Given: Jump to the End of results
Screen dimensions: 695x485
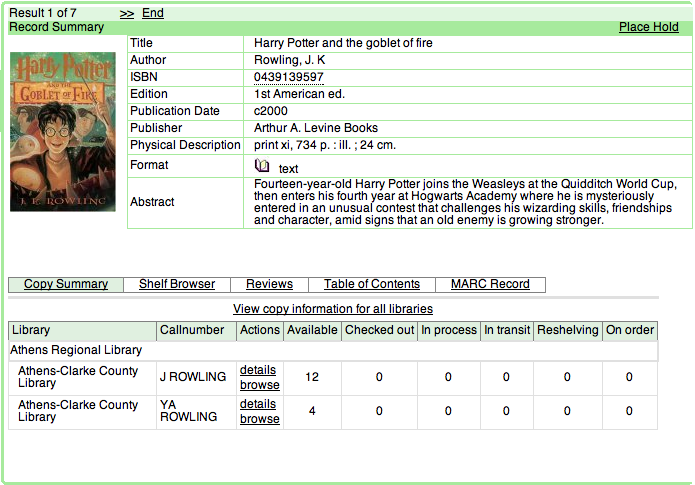Looking at the screenshot, I should pyautogui.click(x=153, y=13).
